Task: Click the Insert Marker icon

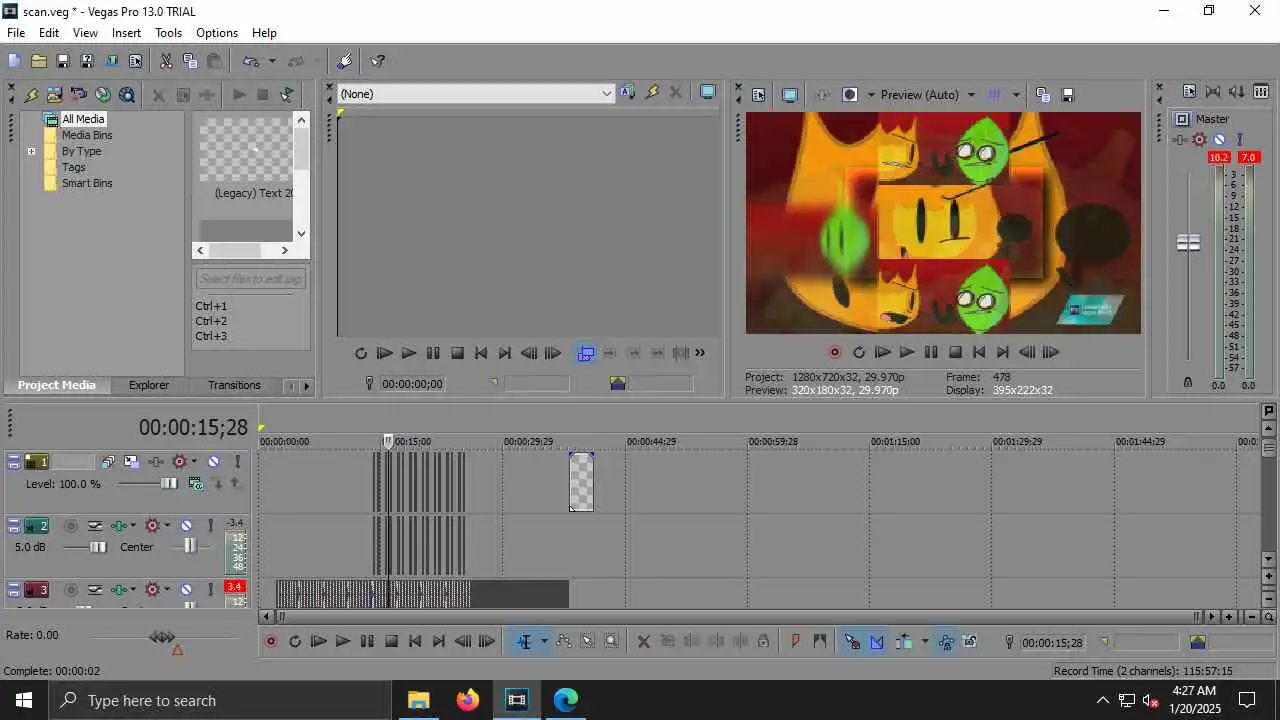Action: tap(795, 642)
